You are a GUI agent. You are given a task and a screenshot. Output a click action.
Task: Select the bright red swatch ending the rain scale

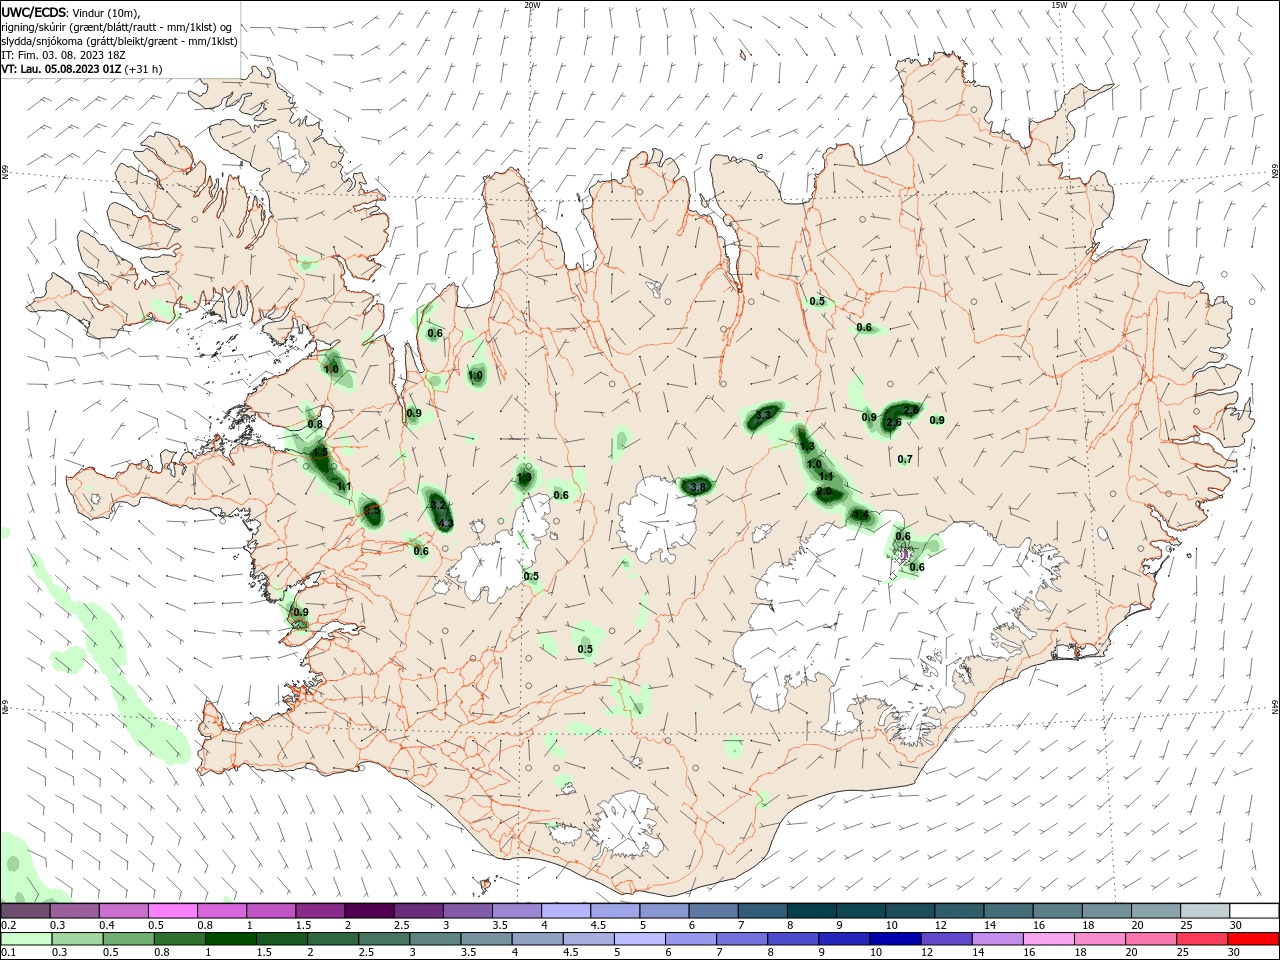[1254, 939]
